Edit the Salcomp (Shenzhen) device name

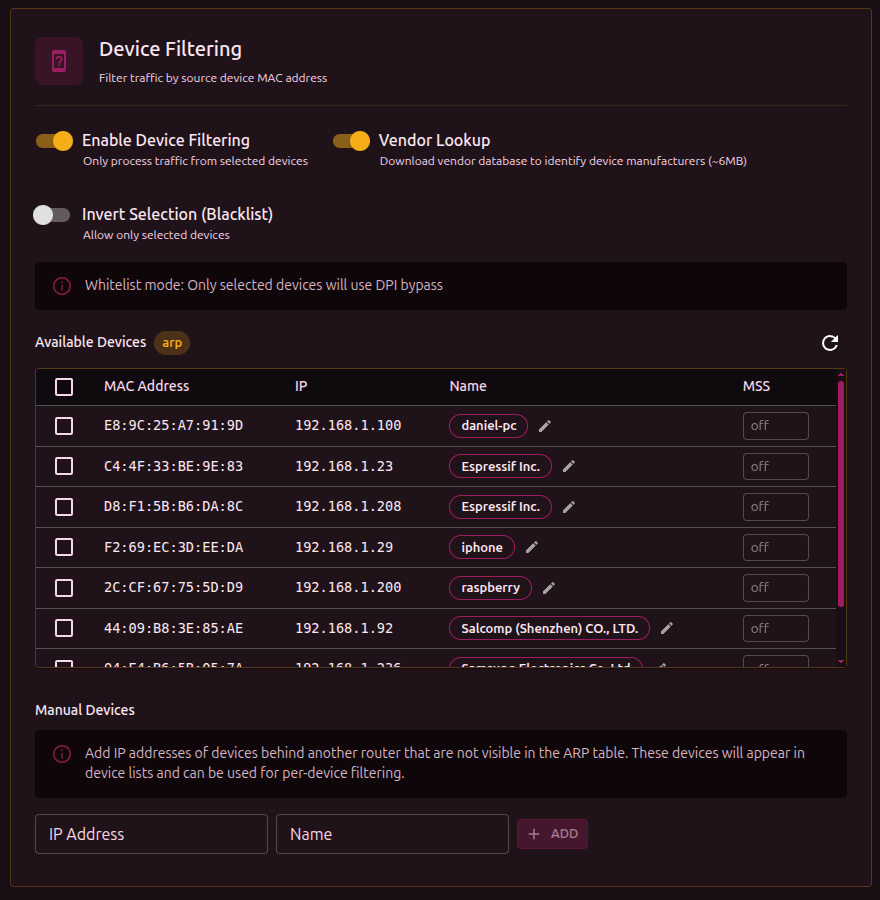pyautogui.click(x=667, y=628)
